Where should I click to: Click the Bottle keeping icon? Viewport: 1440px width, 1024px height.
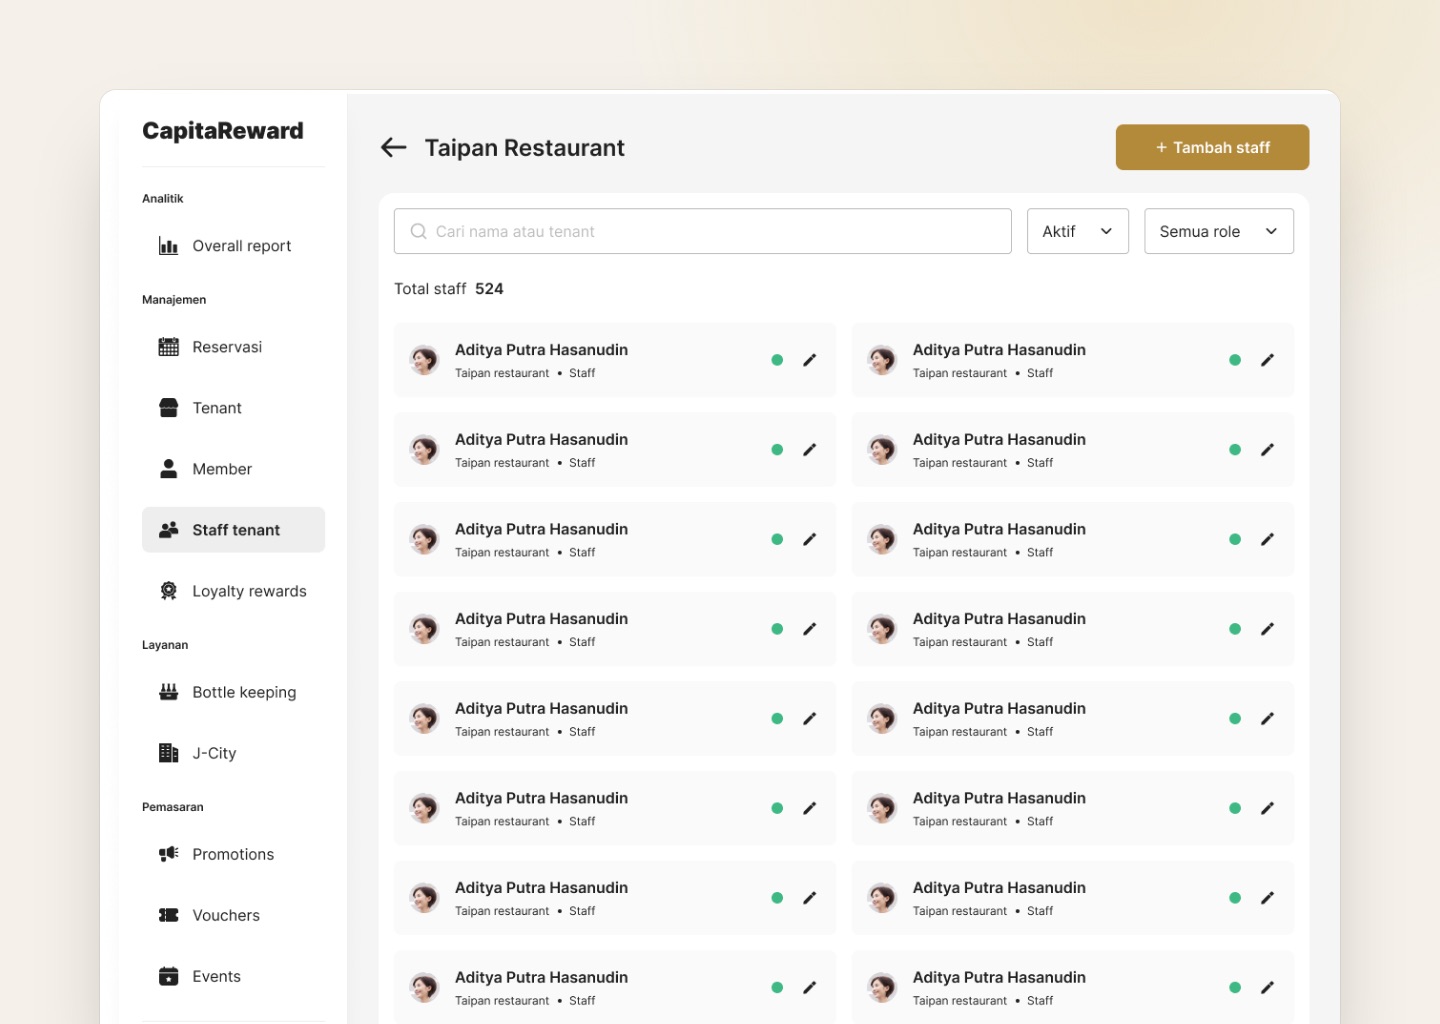168,692
